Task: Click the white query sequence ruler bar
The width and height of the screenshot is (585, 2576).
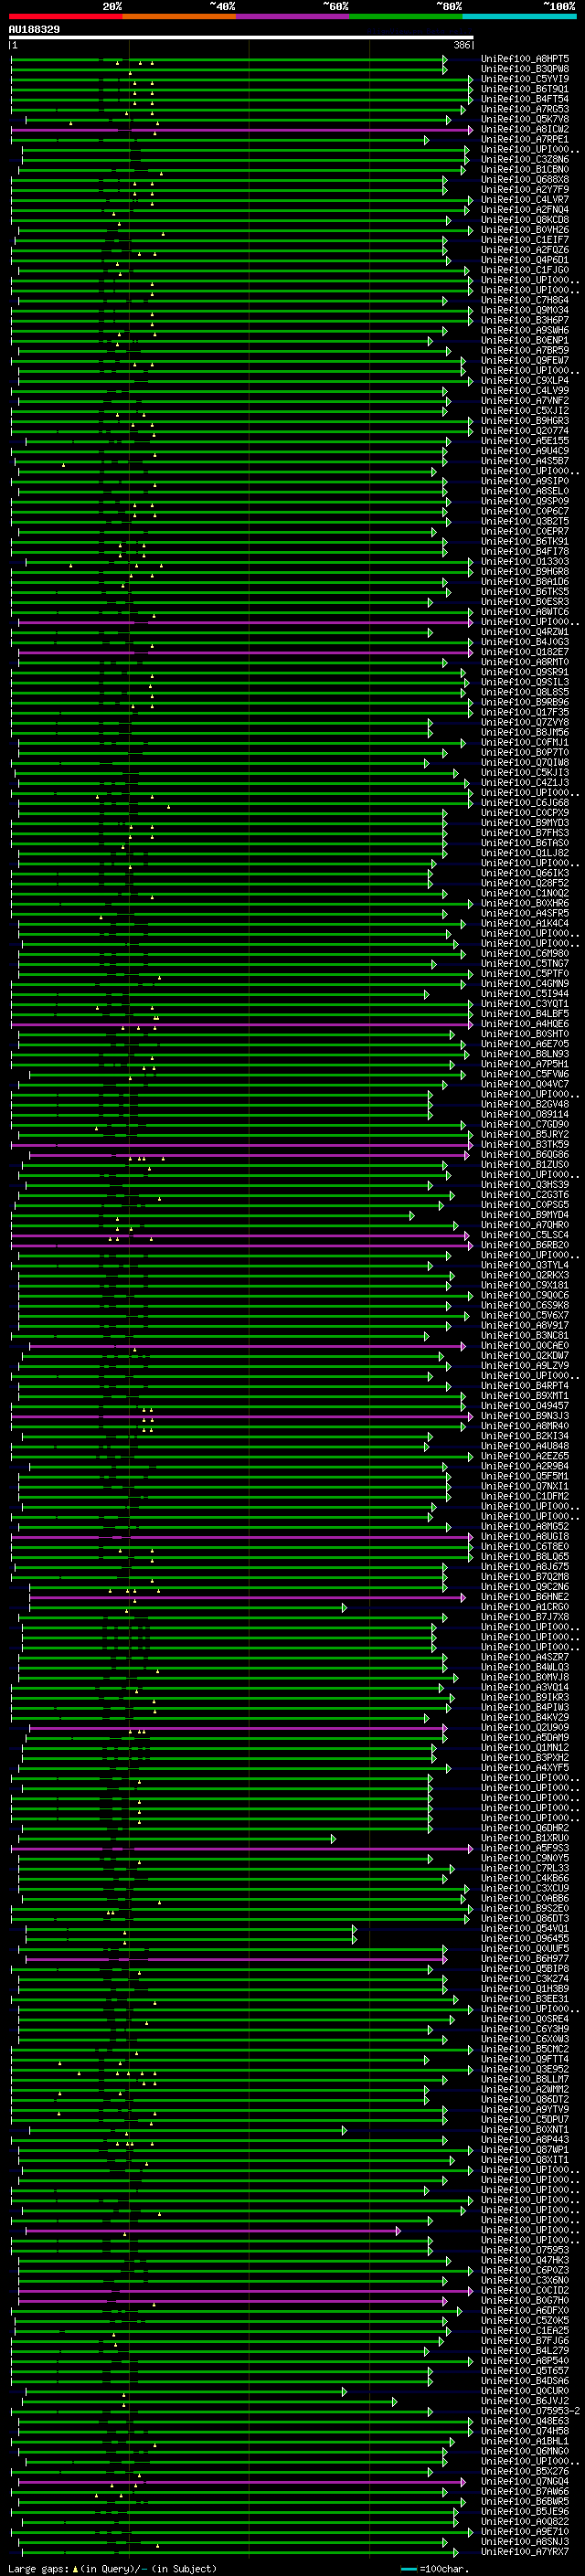Action: tap(241, 38)
